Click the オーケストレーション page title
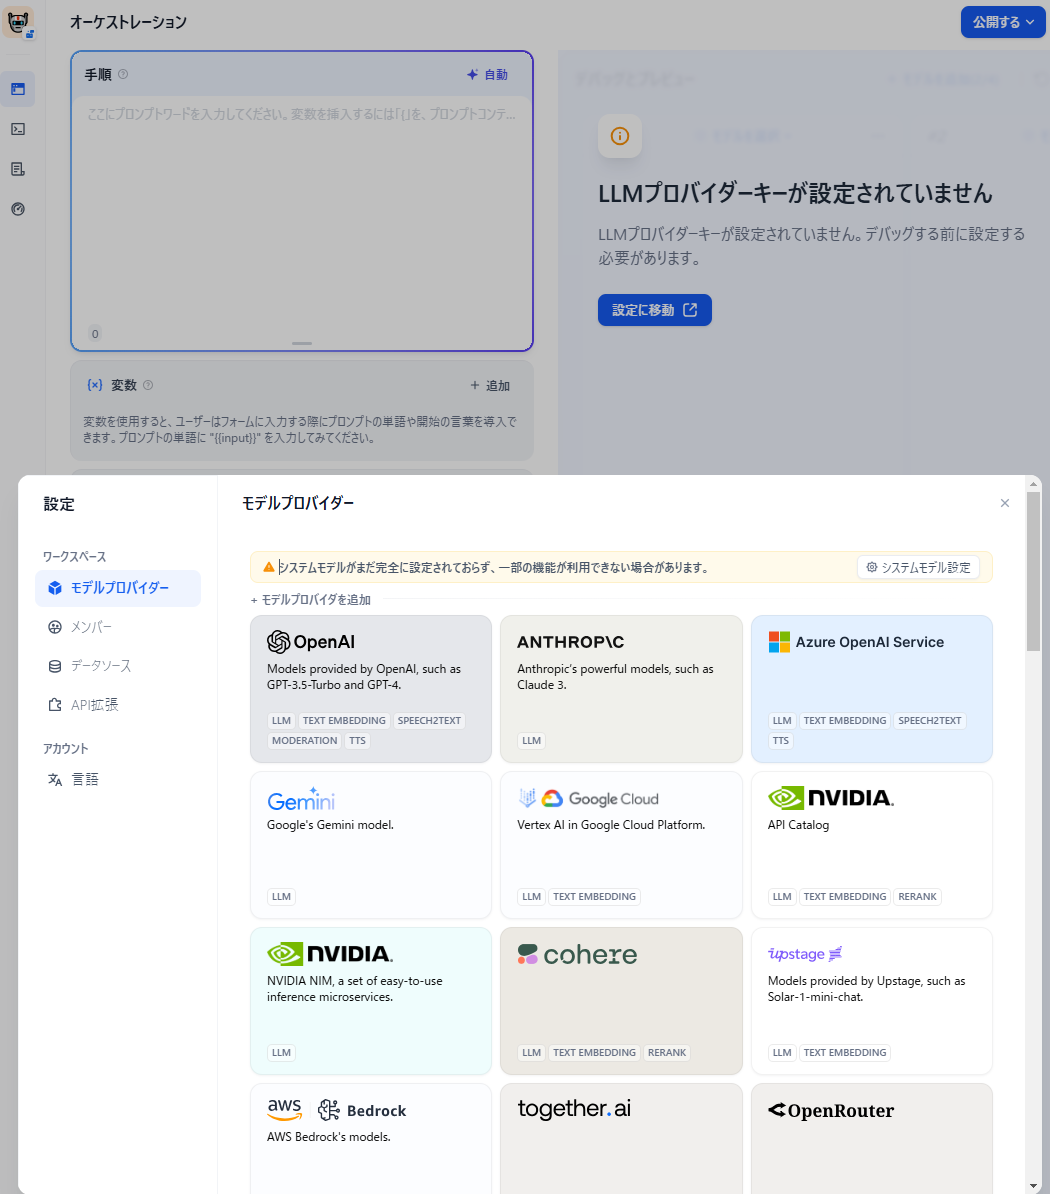This screenshot has height=1194, width=1050. click(128, 22)
